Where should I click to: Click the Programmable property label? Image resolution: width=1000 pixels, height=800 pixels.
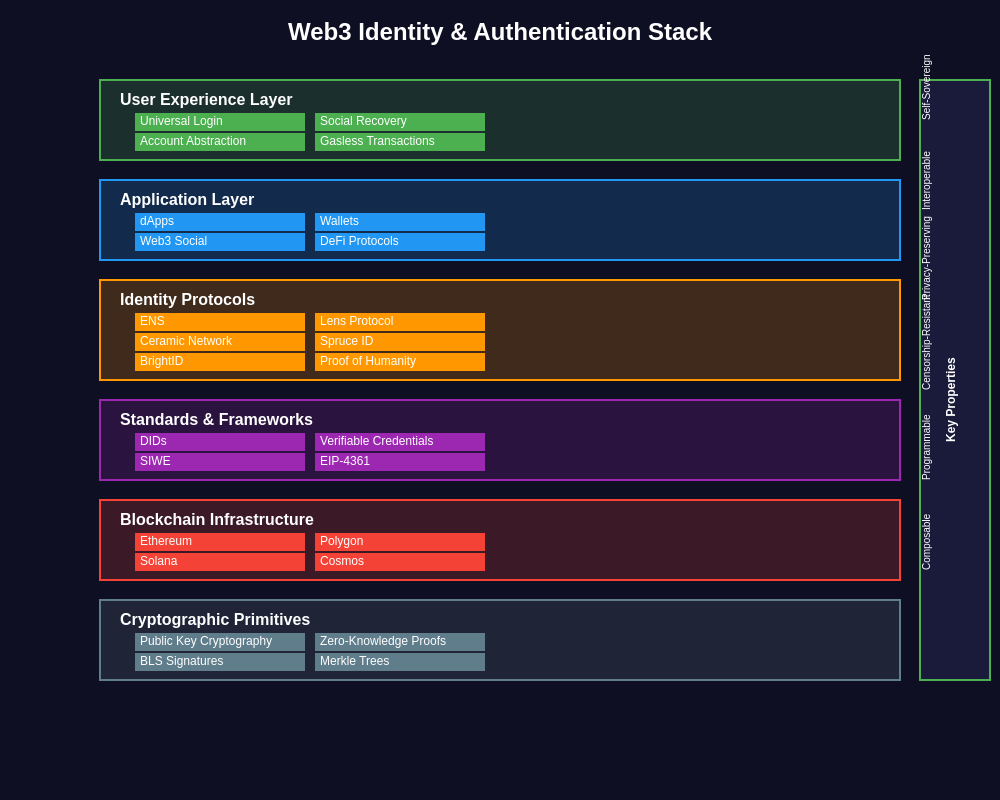[927, 447]
